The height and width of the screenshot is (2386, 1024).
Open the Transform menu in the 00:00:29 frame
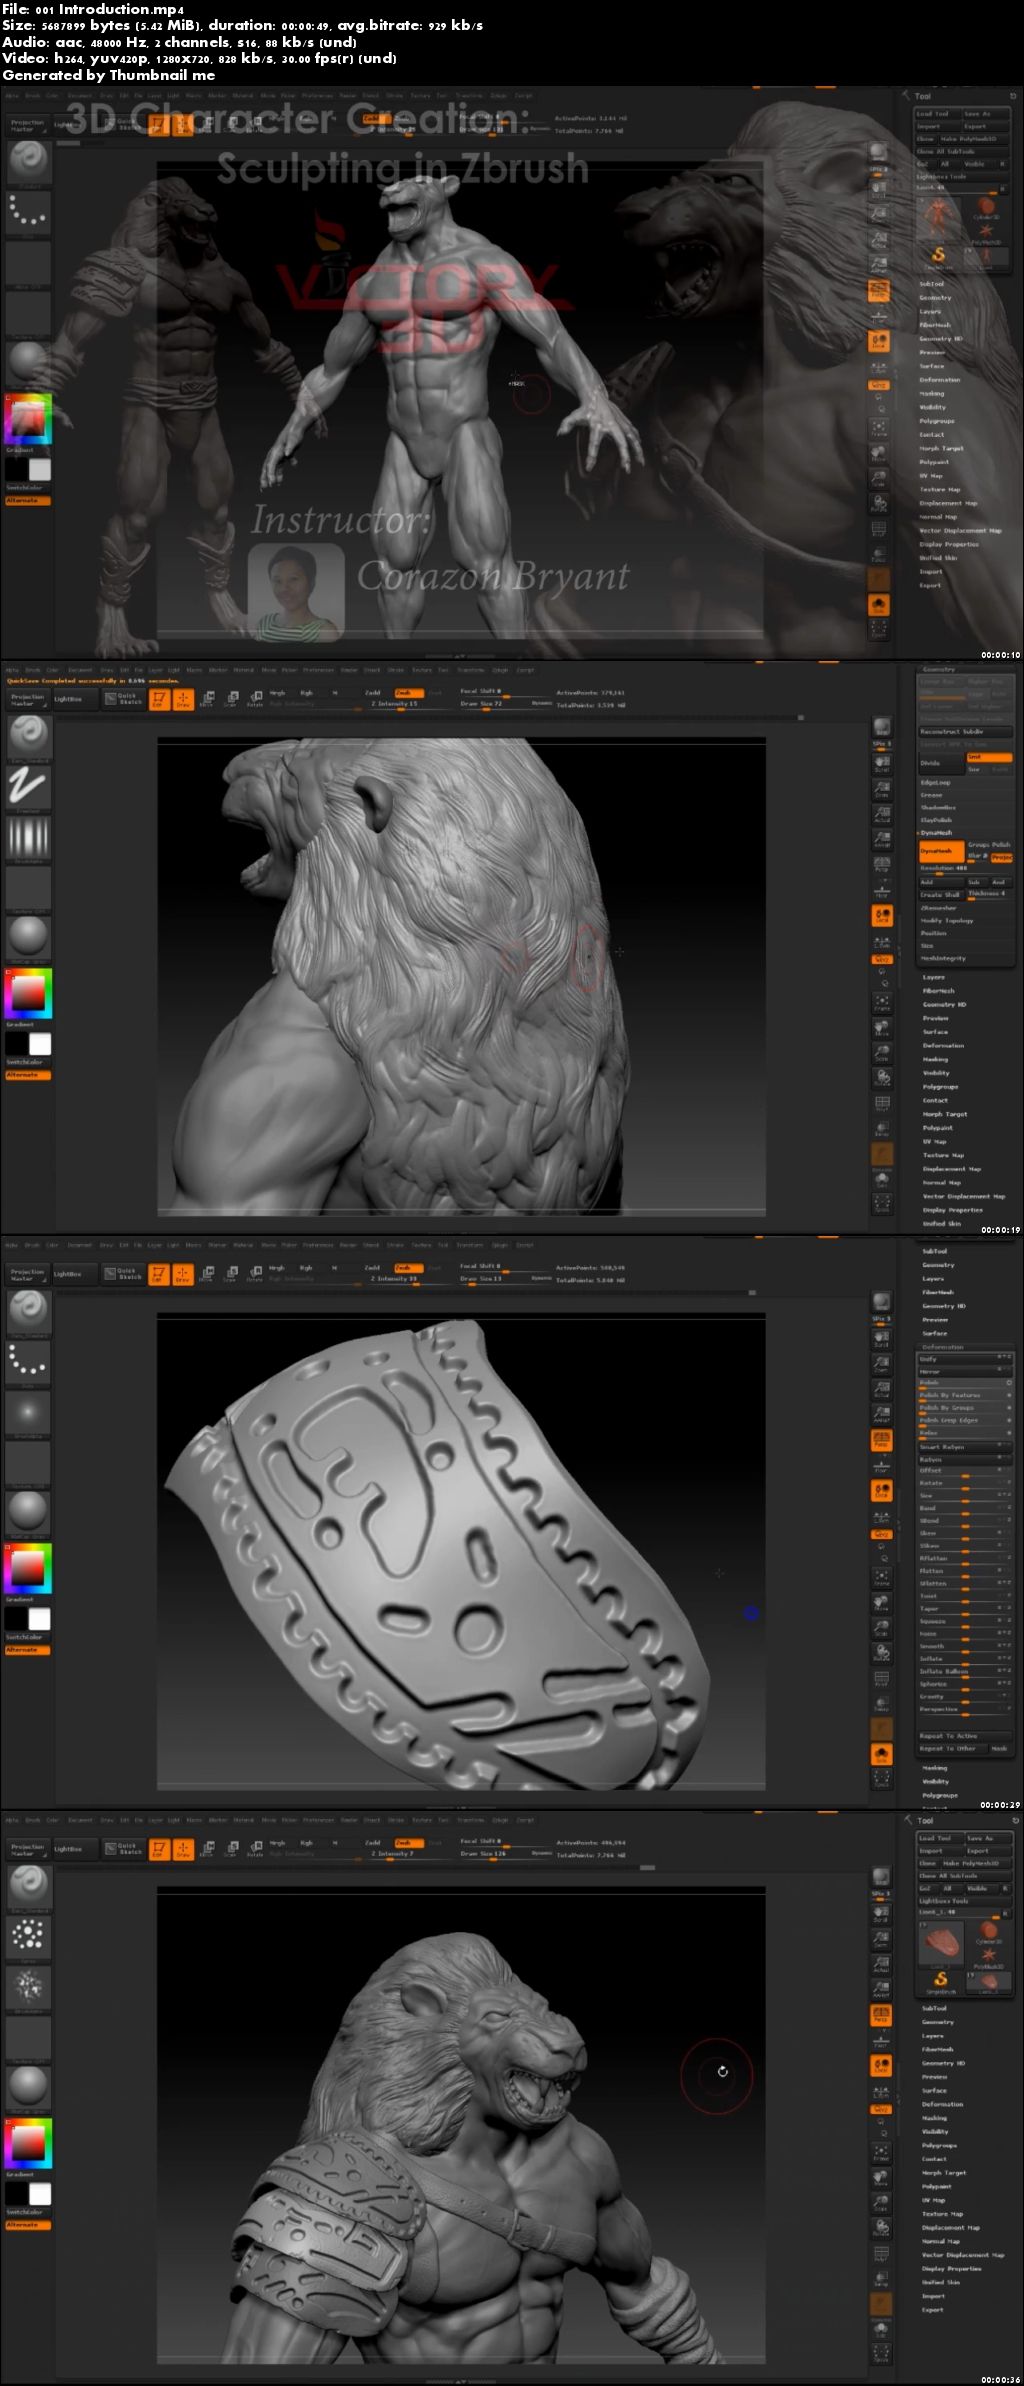coord(469,1245)
